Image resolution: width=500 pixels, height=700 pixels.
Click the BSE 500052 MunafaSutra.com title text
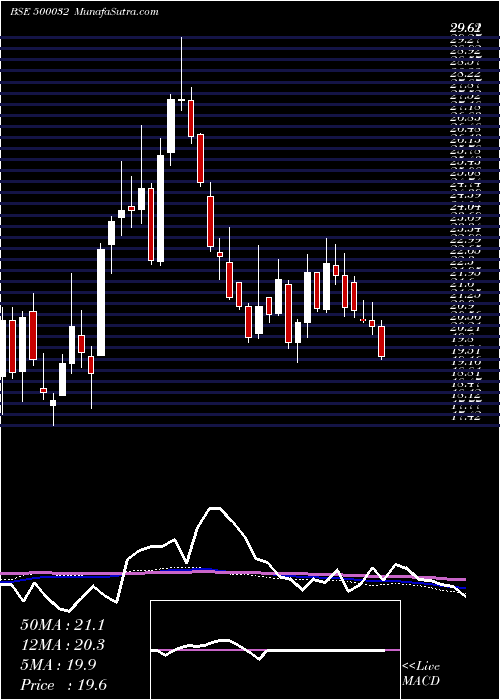[84, 12]
